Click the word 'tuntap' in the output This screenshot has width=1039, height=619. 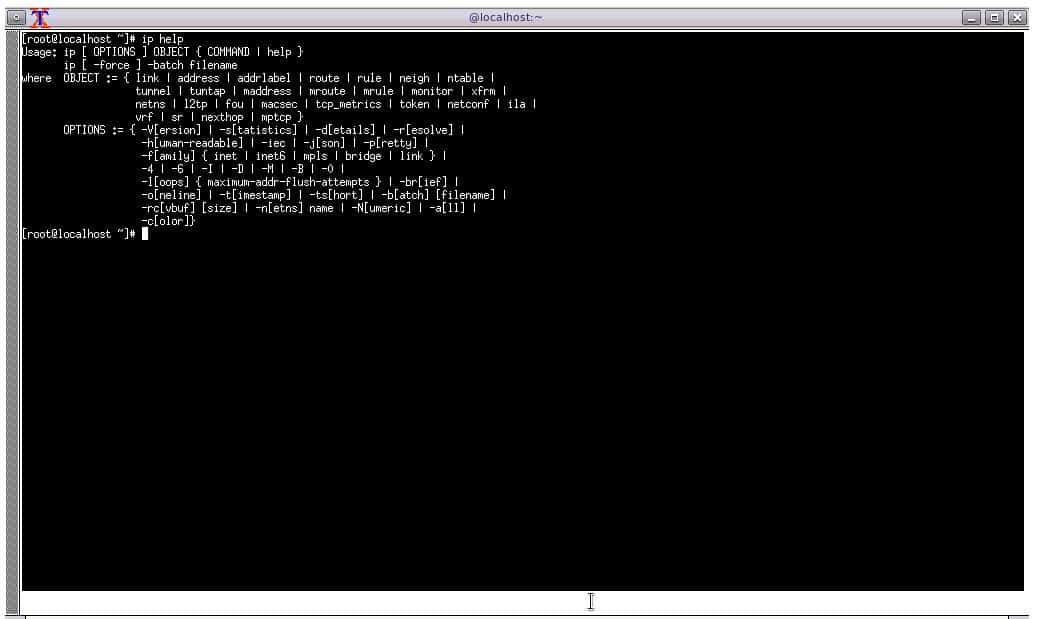pos(207,91)
